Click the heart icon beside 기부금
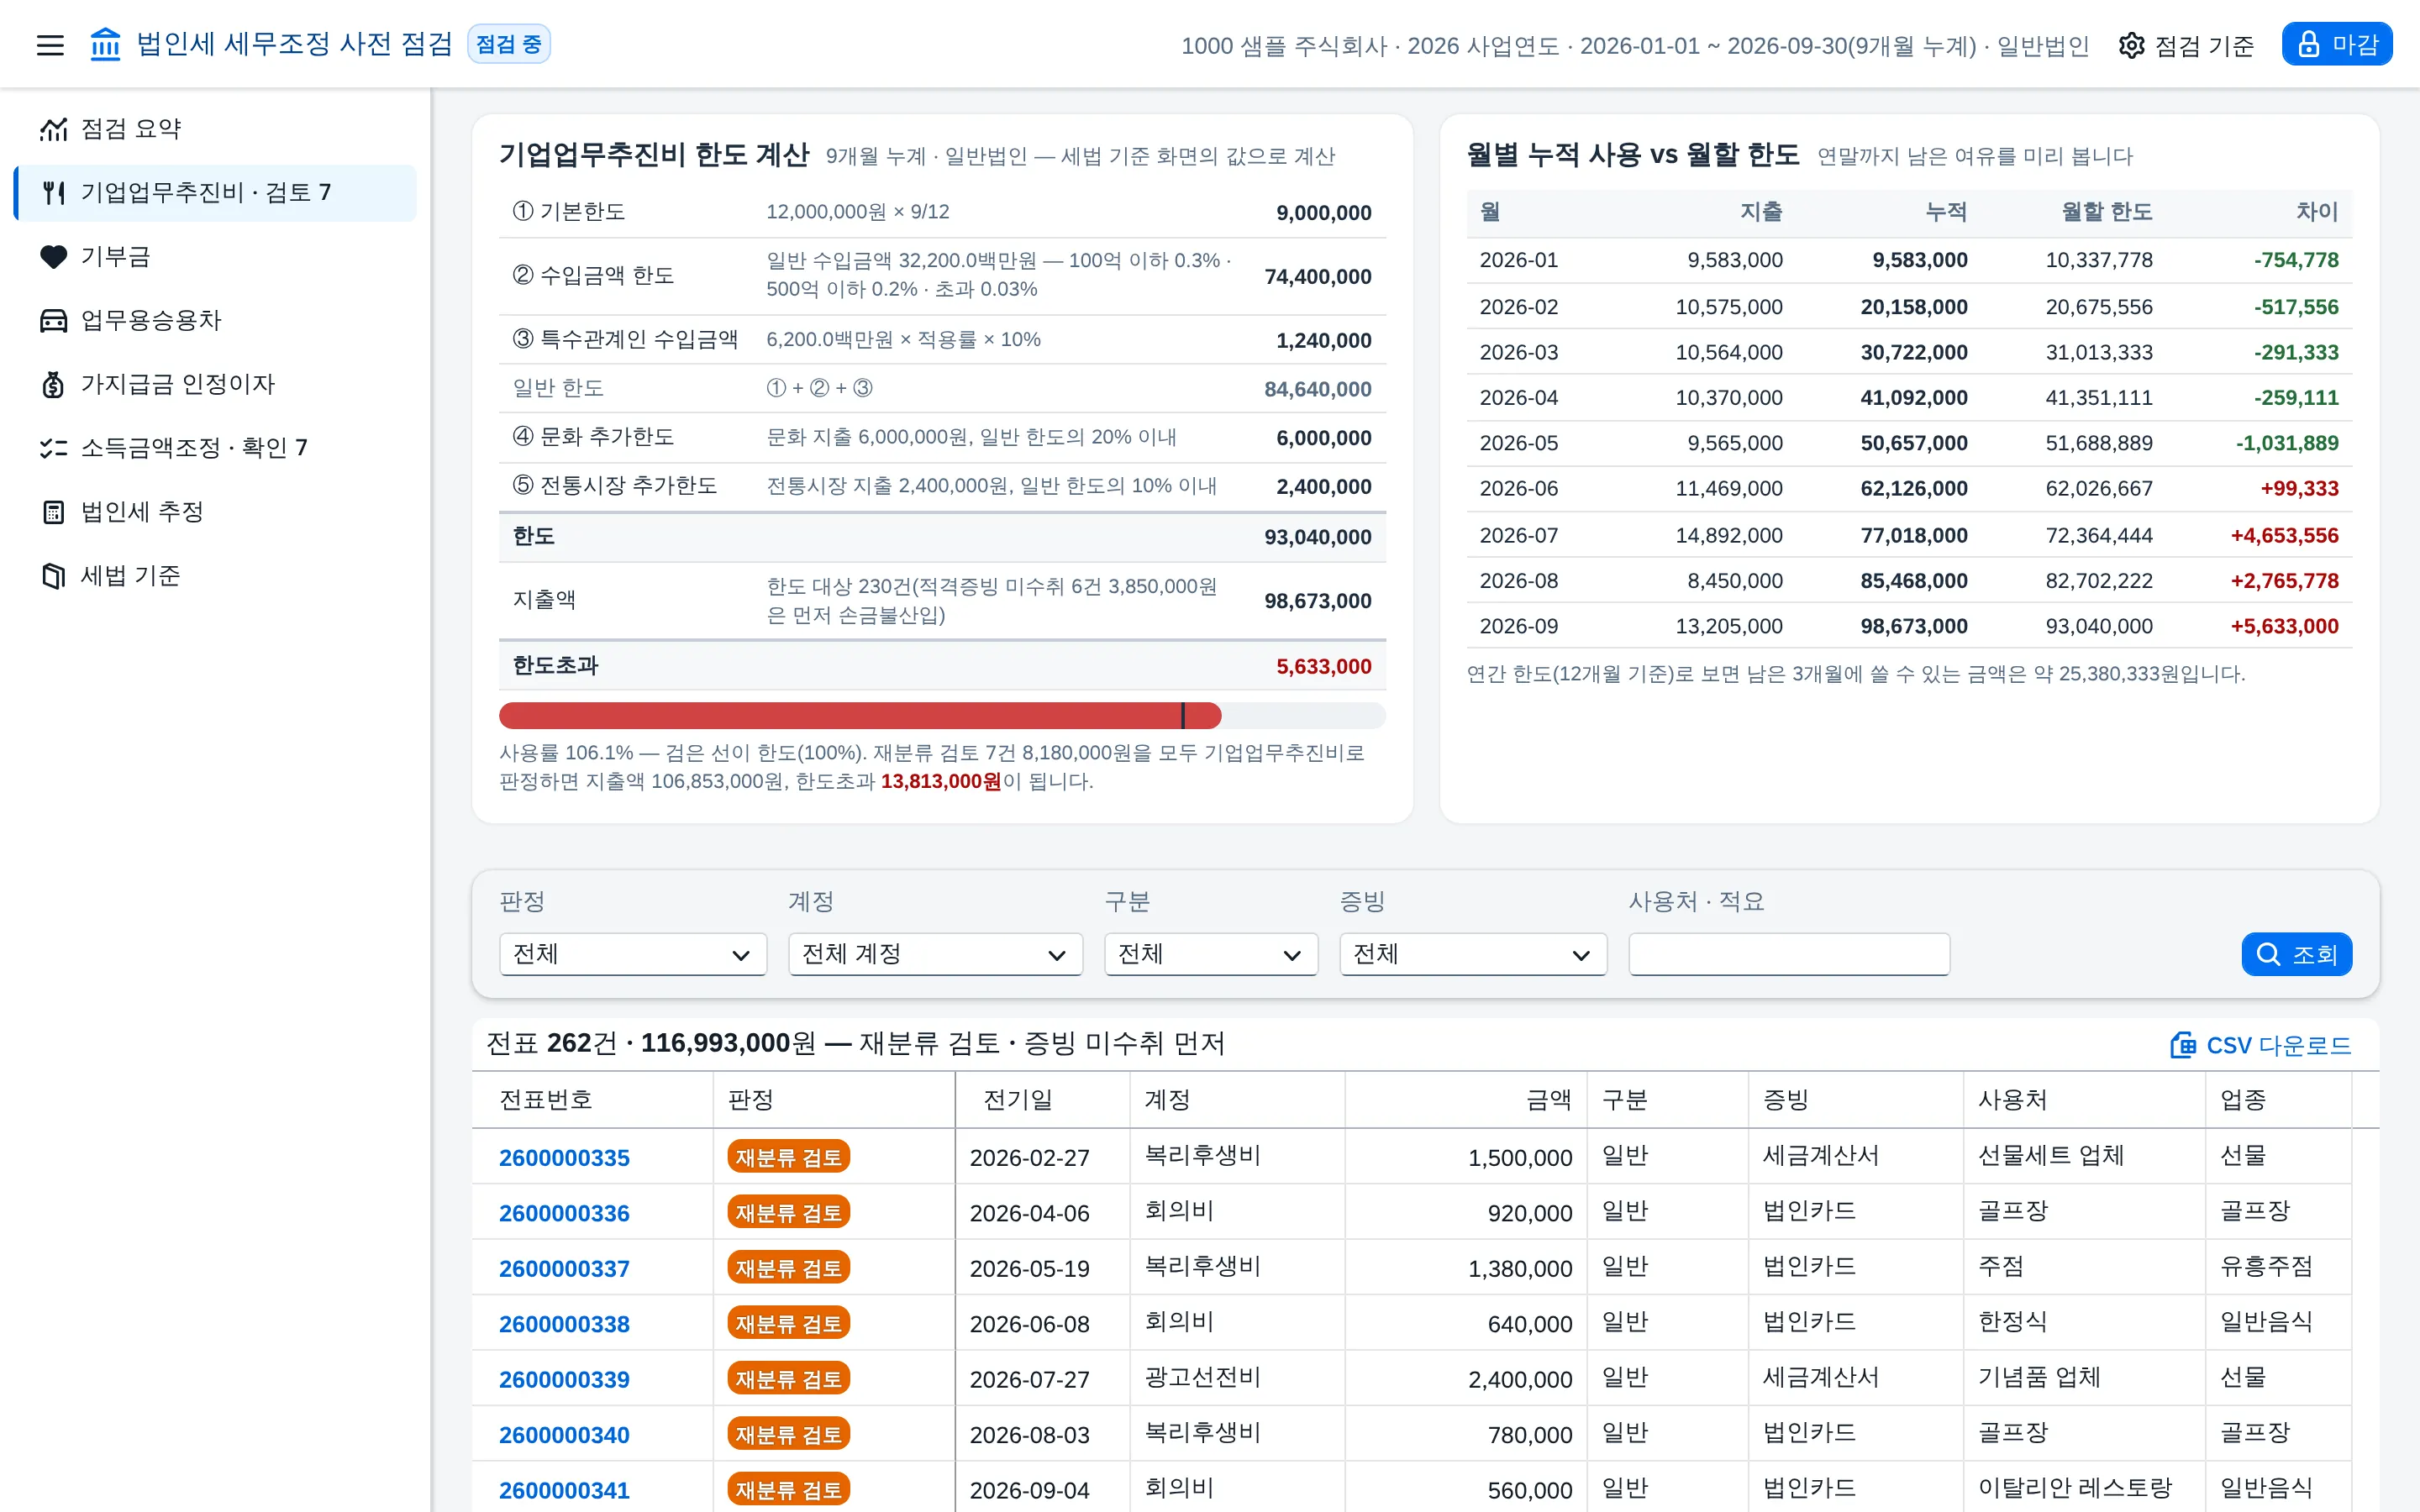This screenshot has height=1512, width=2420. click(53, 257)
